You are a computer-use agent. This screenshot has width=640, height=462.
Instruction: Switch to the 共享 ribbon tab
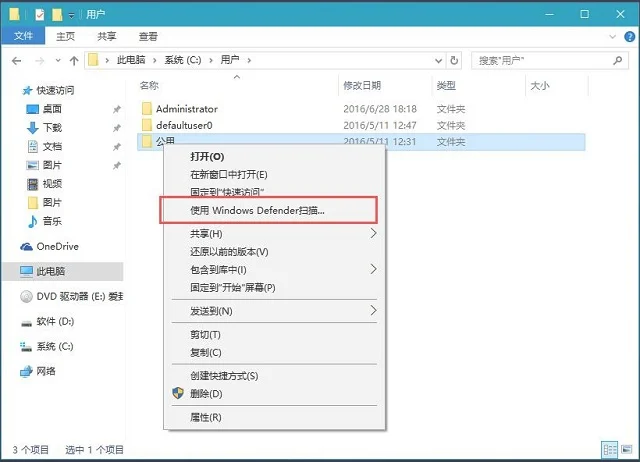(x=107, y=36)
